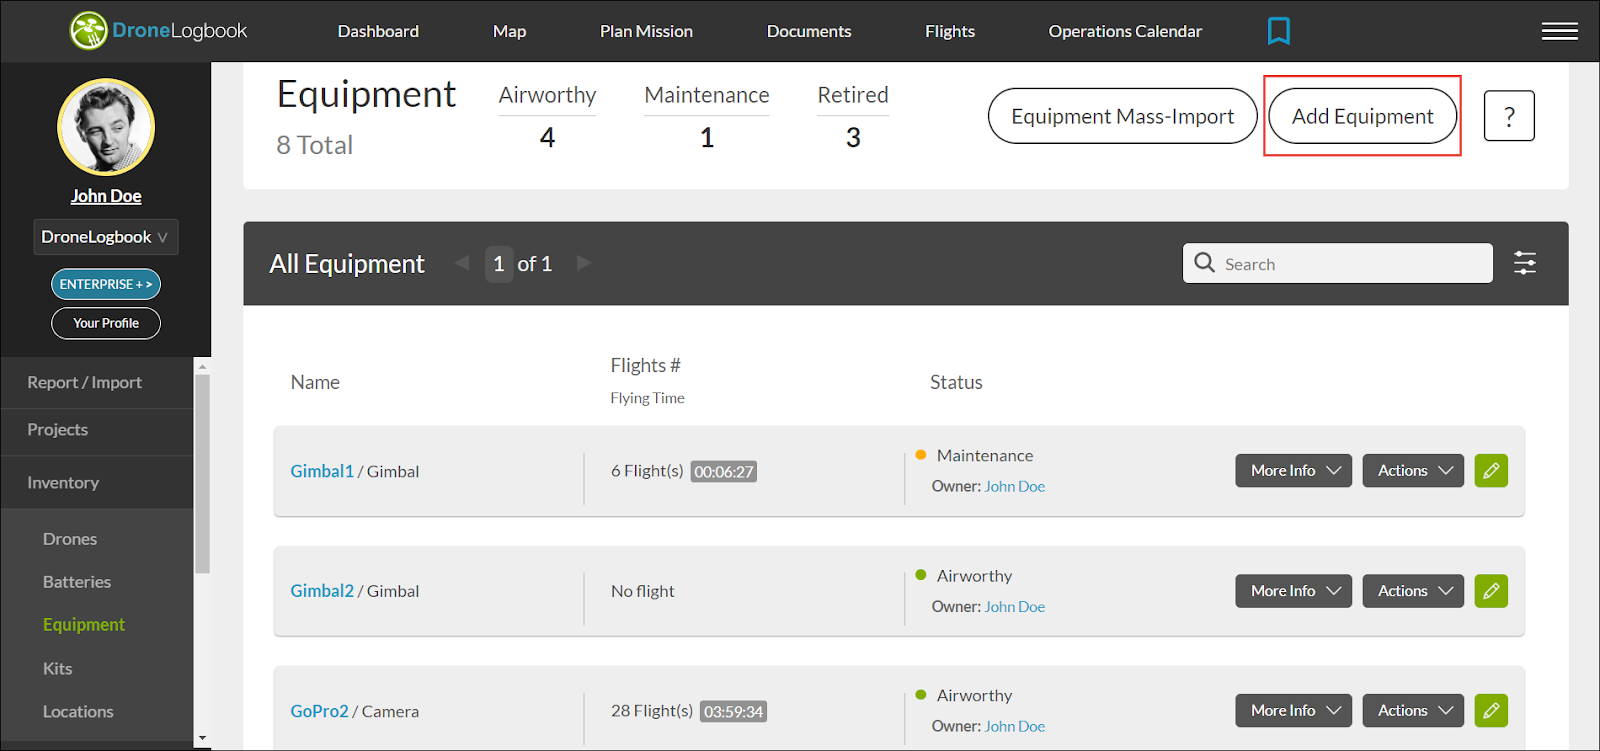Image resolution: width=1600 pixels, height=751 pixels.
Task: Click the Name column header
Action: coord(315,383)
